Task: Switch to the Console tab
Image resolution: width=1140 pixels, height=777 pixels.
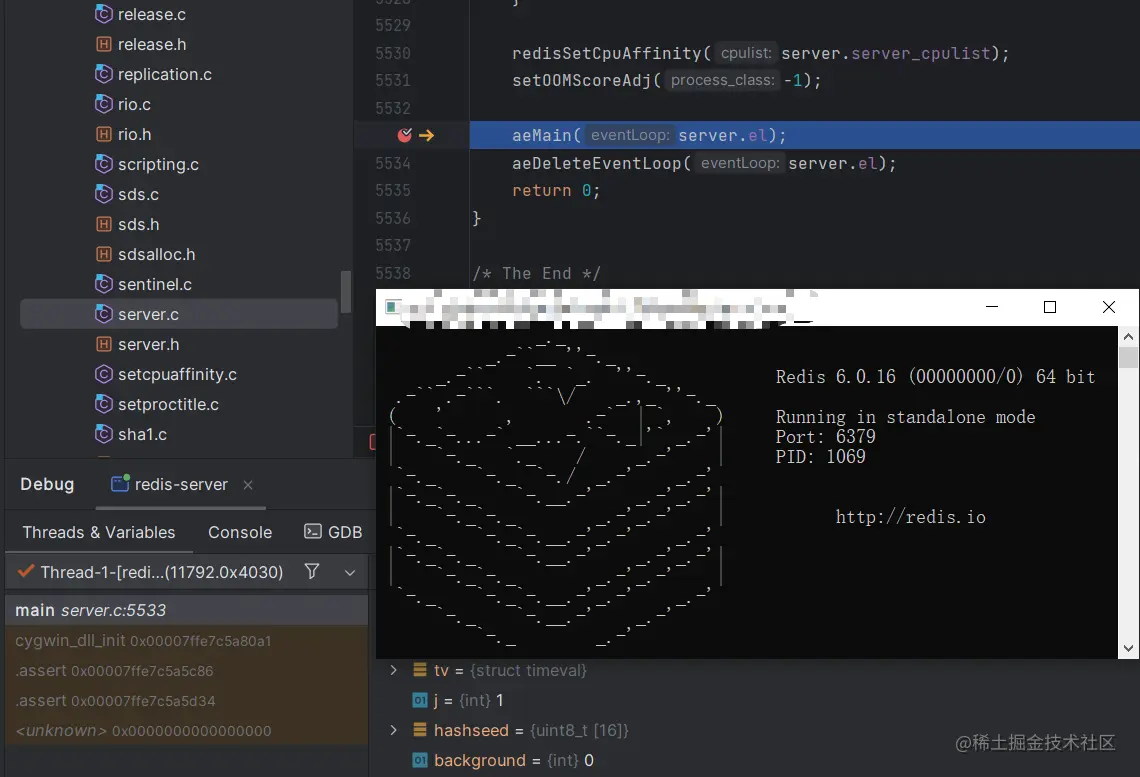Action: point(240,532)
